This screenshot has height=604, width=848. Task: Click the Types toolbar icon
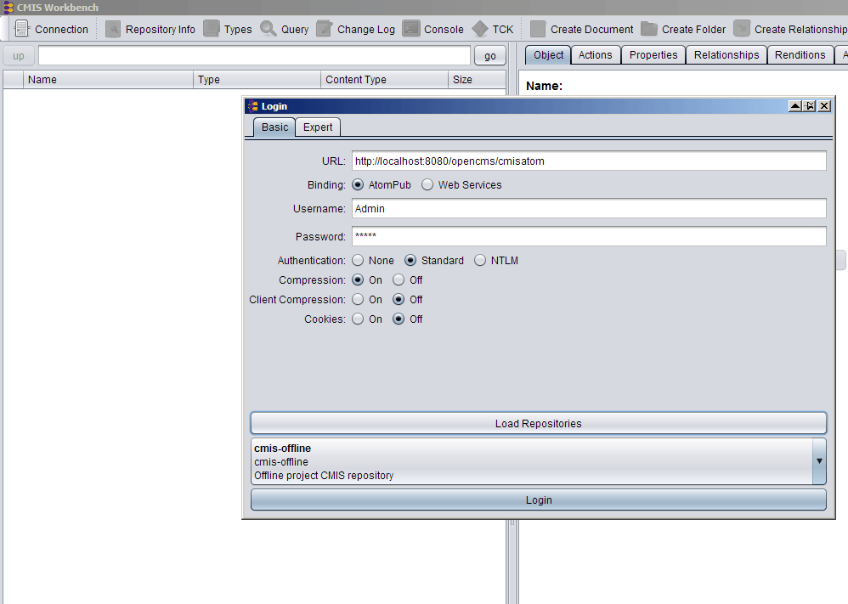point(211,29)
